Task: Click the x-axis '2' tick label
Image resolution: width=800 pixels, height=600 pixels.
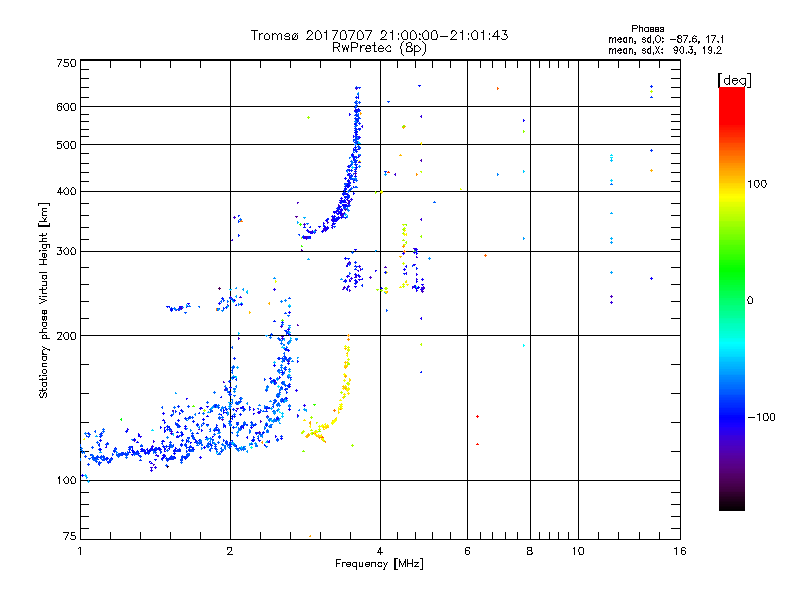Action: click(x=230, y=551)
